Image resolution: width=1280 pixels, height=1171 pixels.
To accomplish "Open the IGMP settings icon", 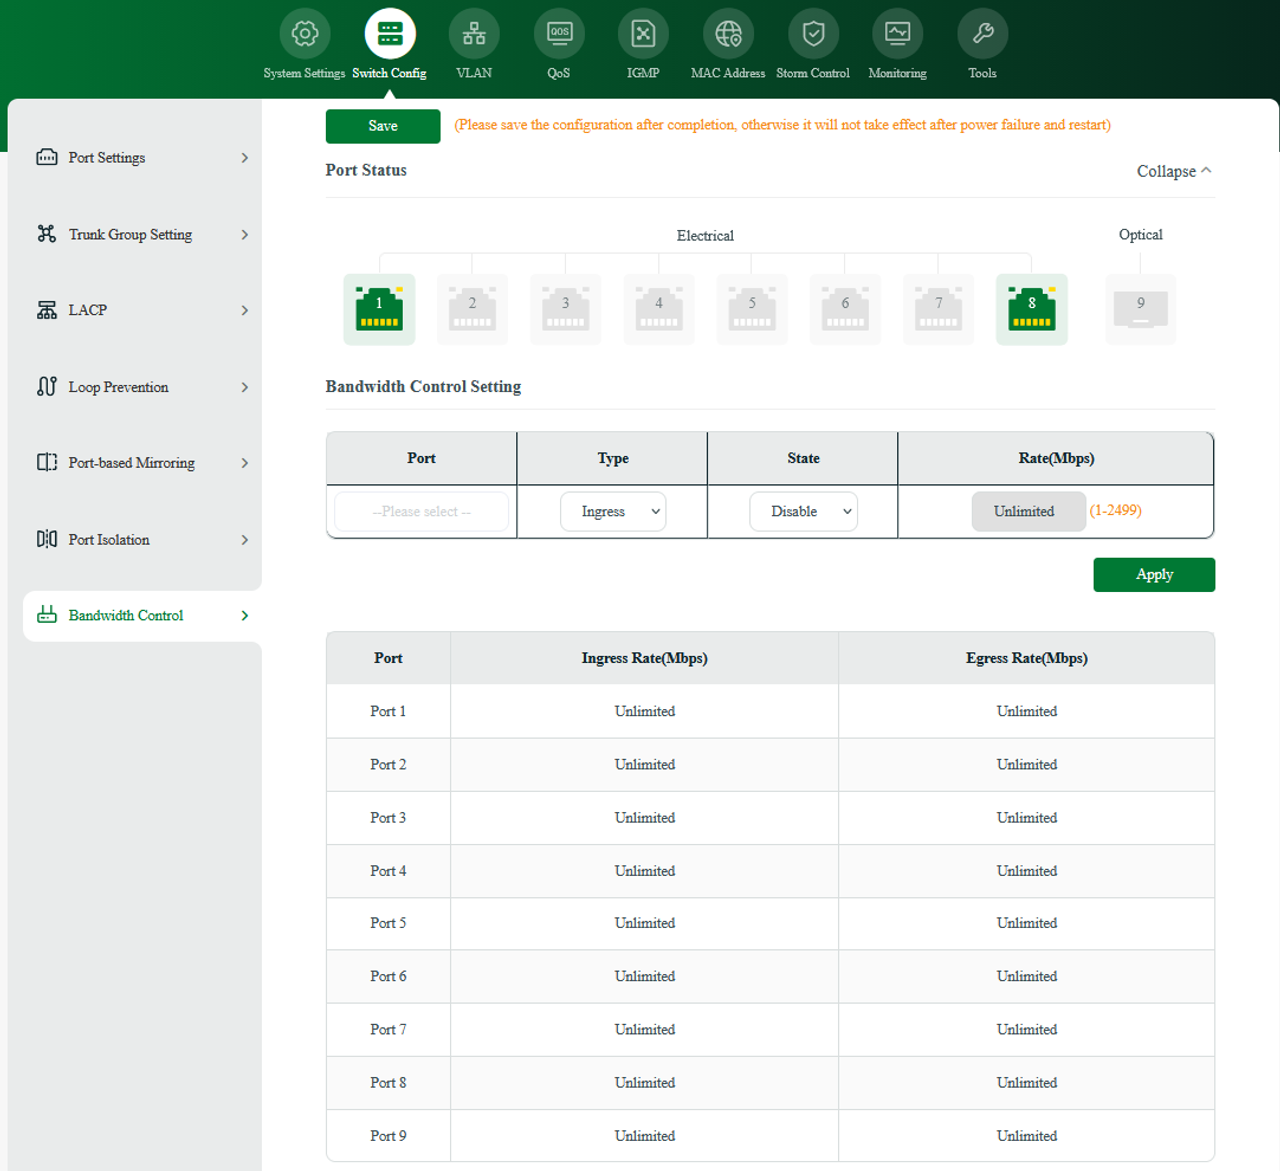I will (x=643, y=33).
